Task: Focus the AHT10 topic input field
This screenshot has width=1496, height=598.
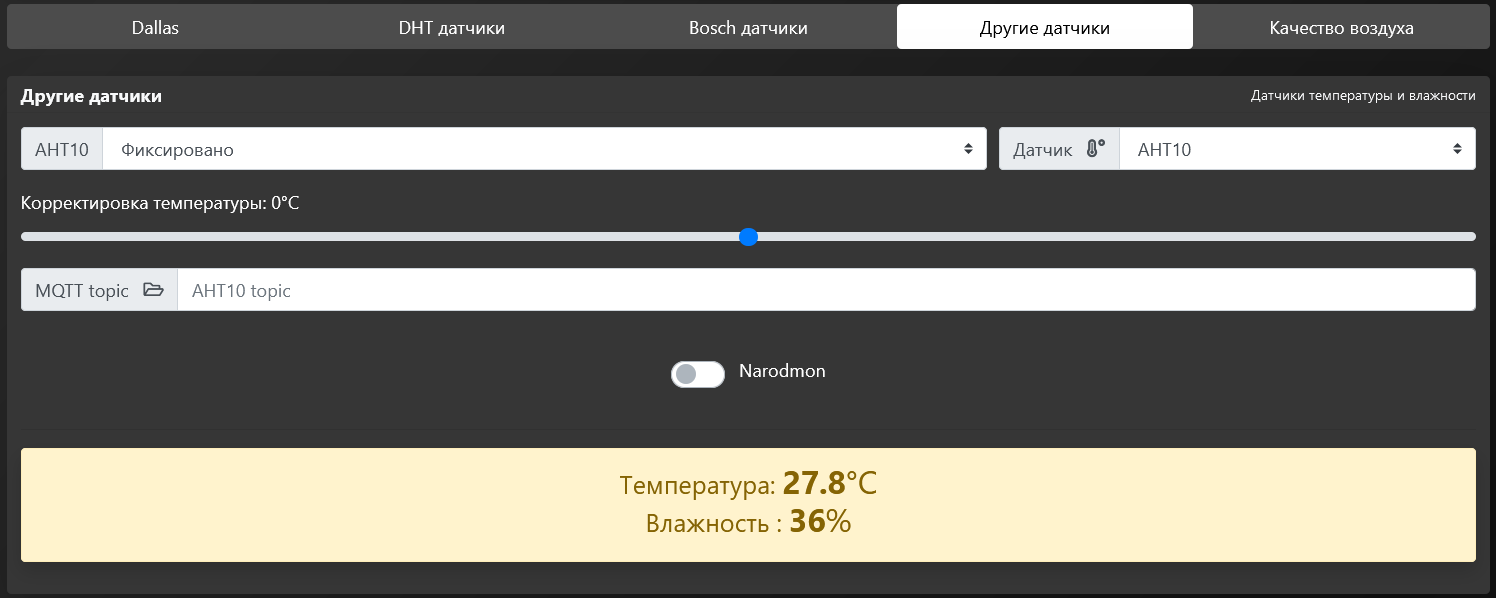Action: click(x=825, y=290)
